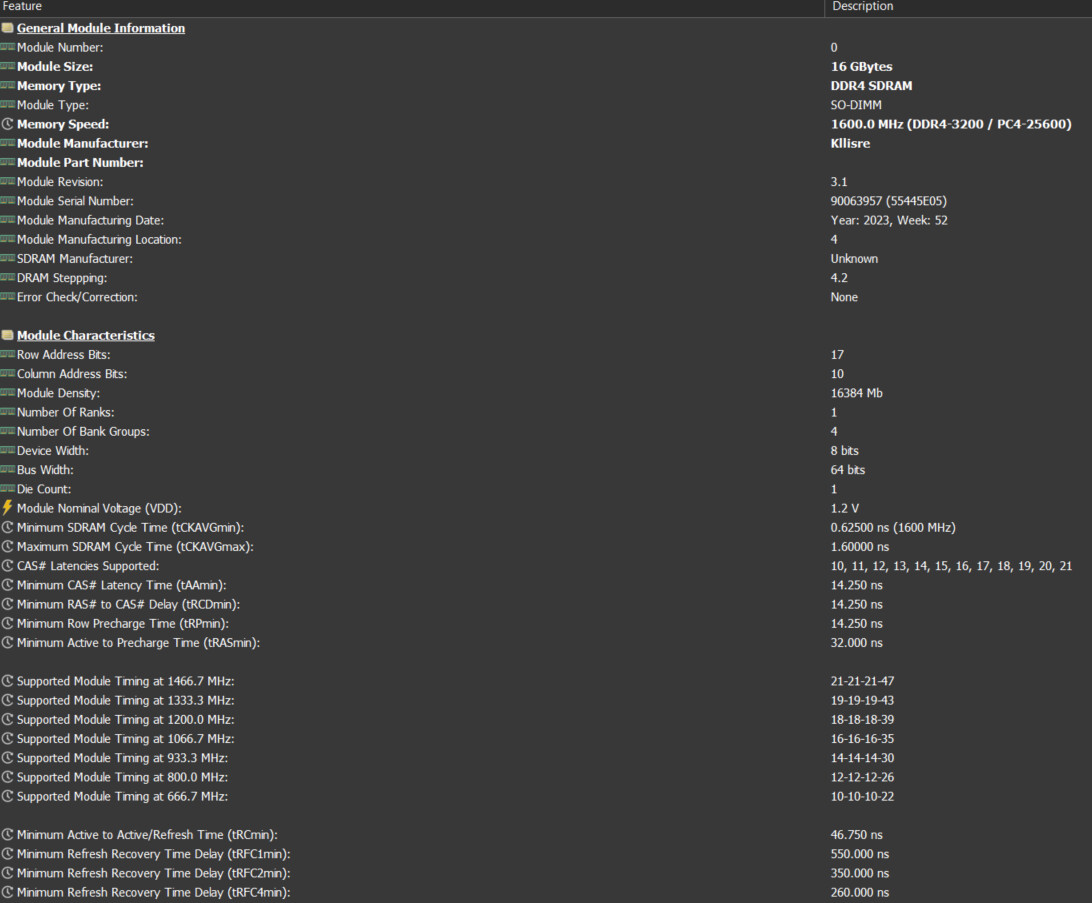The height and width of the screenshot is (903, 1092).
Task: Select the Module Part Number row
Action: [x=80, y=162]
